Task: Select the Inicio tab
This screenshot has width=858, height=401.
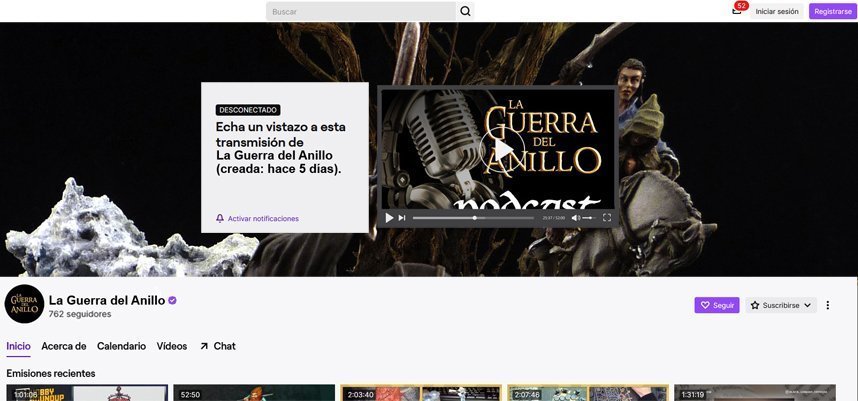Action: [x=19, y=346]
